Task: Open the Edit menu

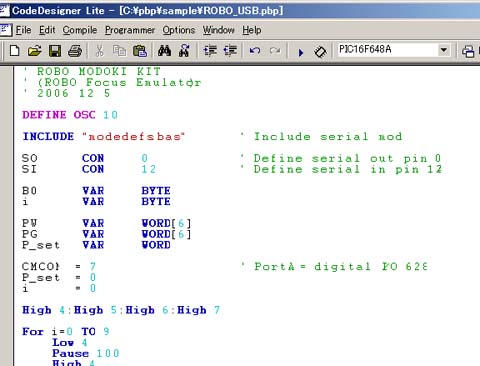Action: [47, 30]
